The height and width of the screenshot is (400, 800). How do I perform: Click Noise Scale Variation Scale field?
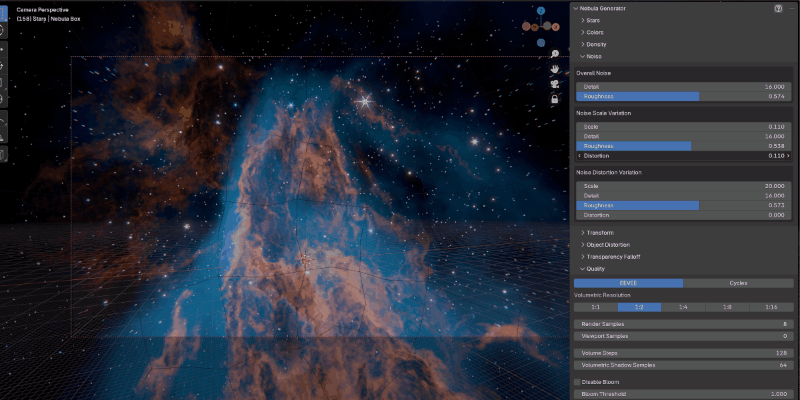[x=684, y=127]
